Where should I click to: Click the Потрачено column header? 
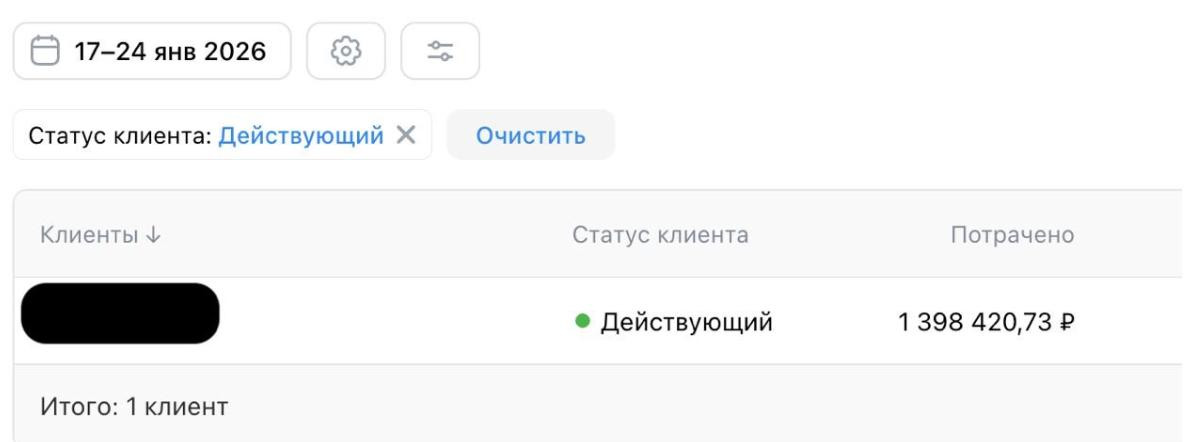pos(1012,235)
